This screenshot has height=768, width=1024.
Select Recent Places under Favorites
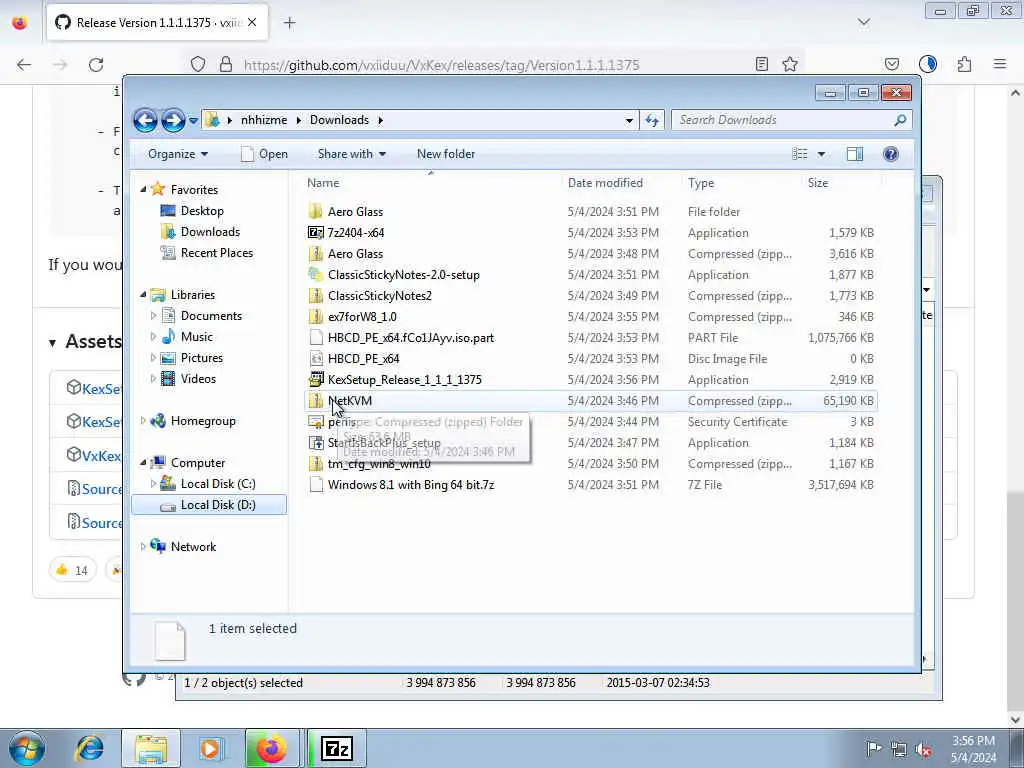point(217,253)
